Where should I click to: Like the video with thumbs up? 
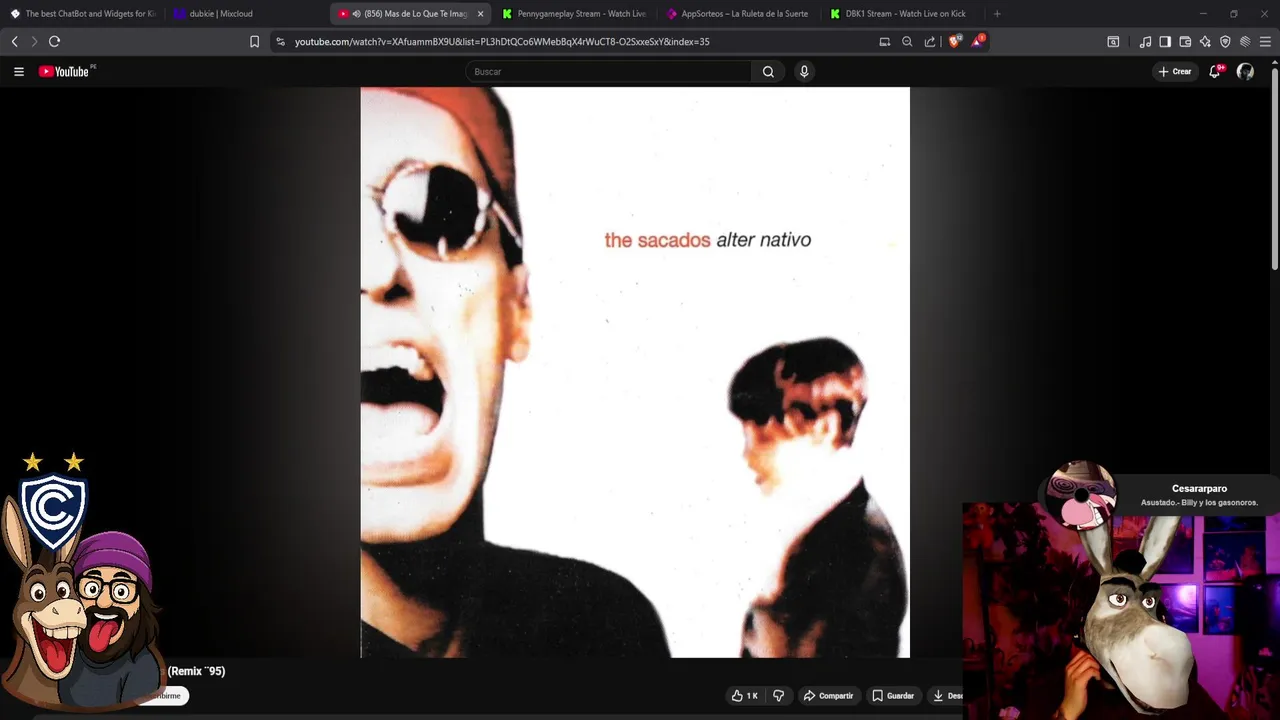[744, 695]
